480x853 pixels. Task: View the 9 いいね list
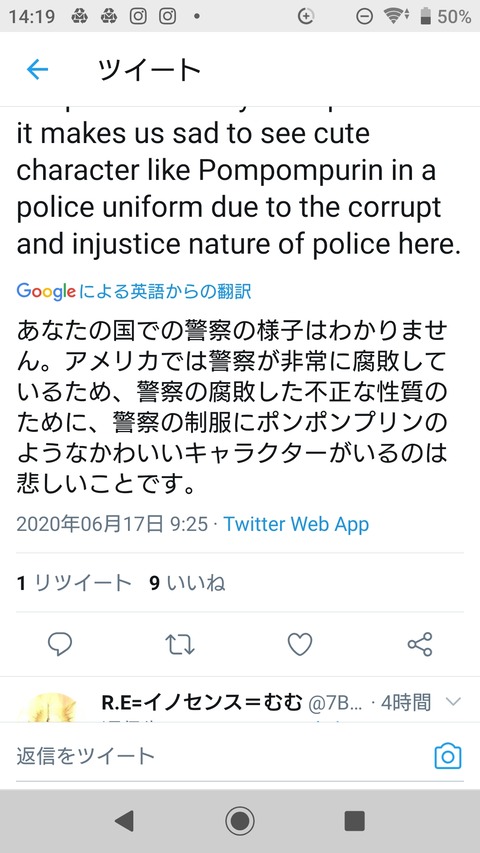(x=187, y=583)
